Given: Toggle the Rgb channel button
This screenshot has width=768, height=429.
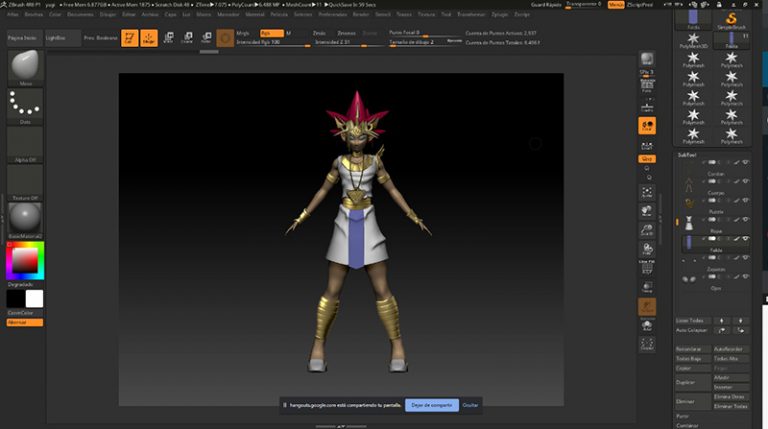Looking at the screenshot, I should (x=272, y=33).
